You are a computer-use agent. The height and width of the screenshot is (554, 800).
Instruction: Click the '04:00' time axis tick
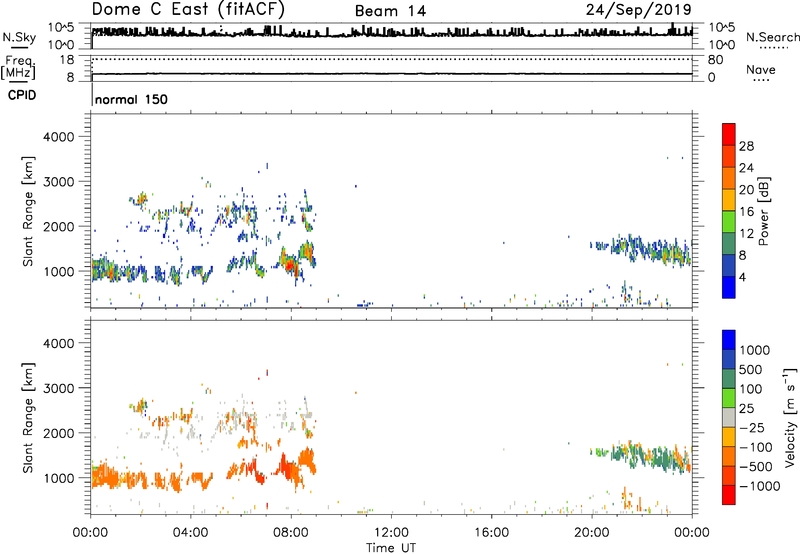[190, 533]
